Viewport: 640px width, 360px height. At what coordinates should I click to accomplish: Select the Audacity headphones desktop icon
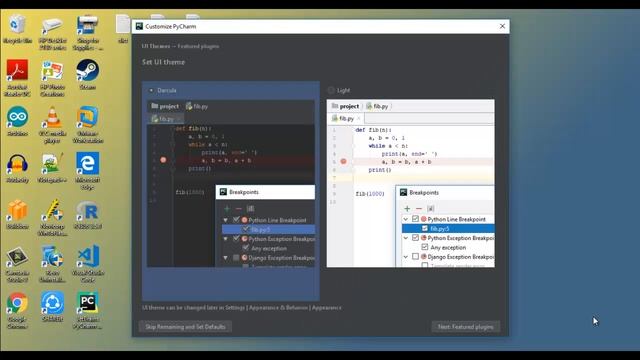coord(17,168)
